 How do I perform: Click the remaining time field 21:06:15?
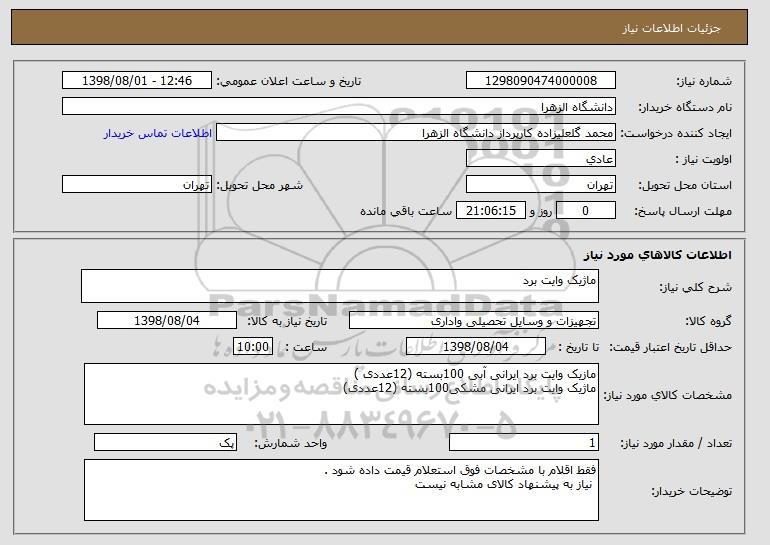coord(491,211)
